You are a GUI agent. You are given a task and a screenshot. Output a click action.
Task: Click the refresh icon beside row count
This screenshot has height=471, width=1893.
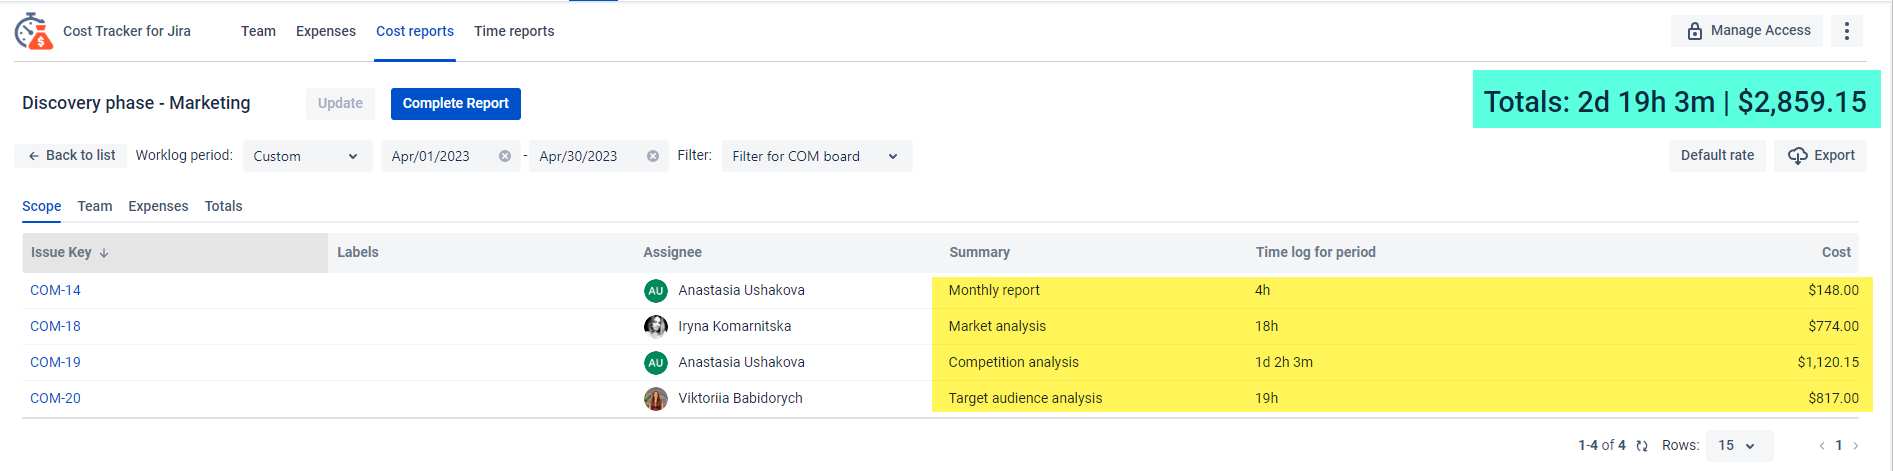click(x=1642, y=446)
